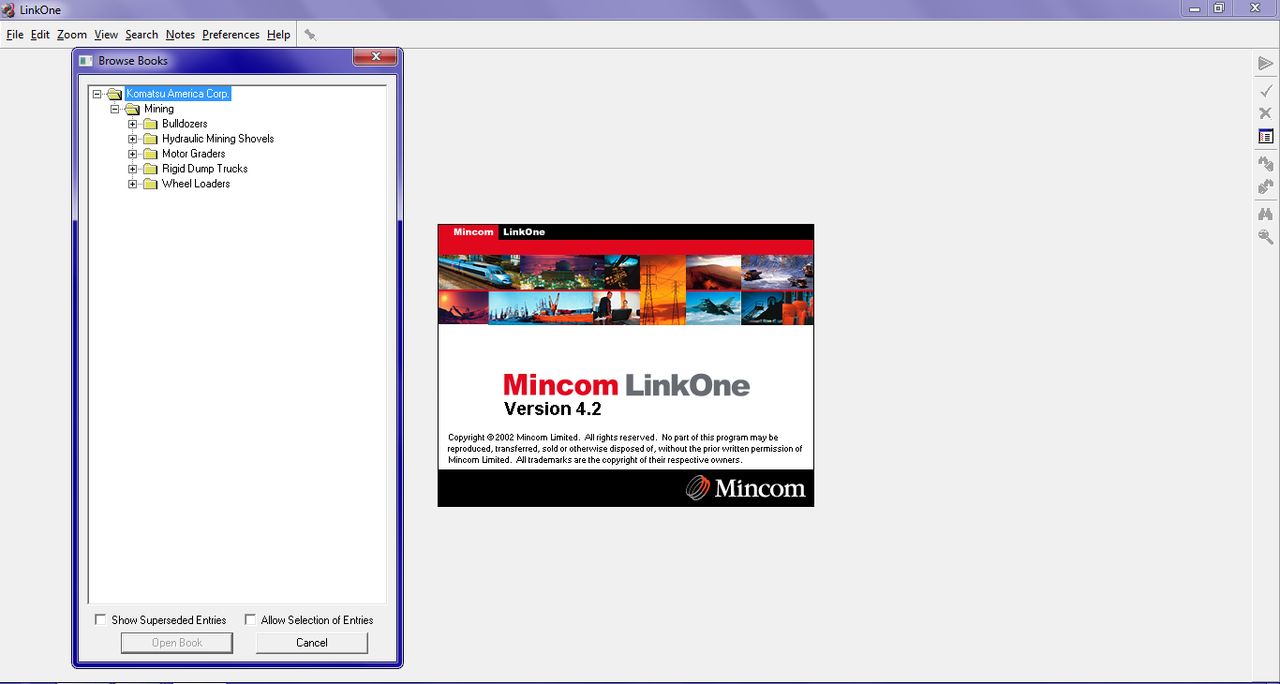Click the magnifying glass icon in right toolbar
Image resolution: width=1280 pixels, height=684 pixels.
pos(1265,237)
